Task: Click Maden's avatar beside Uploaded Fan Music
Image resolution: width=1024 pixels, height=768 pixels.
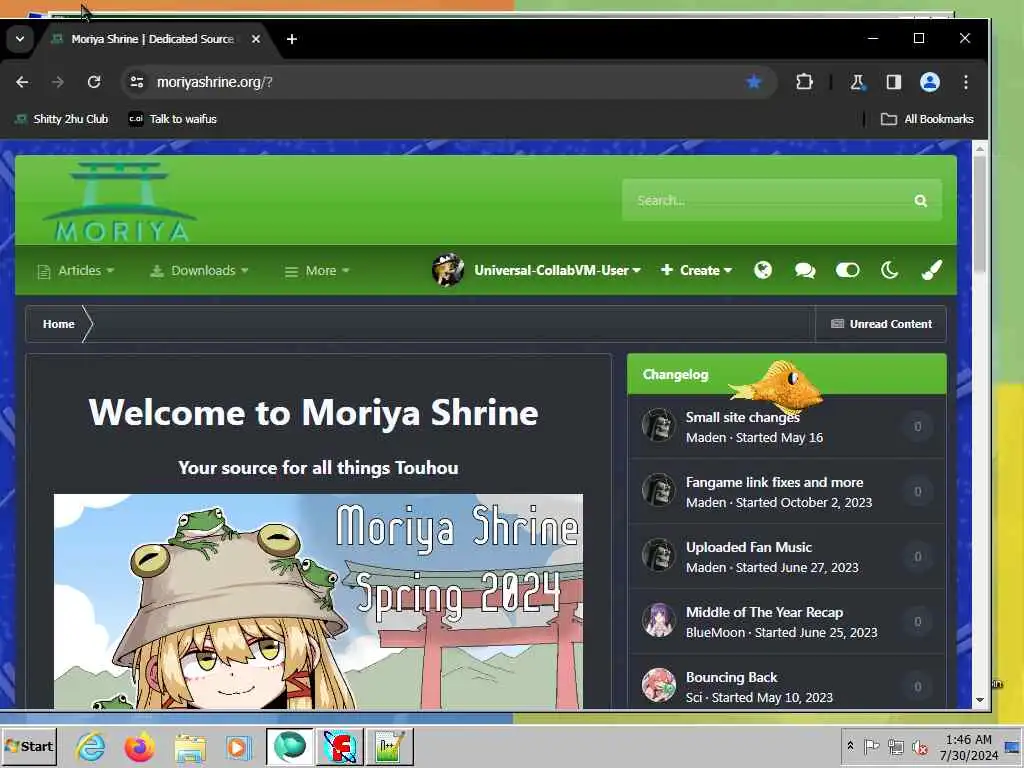Action: point(658,556)
